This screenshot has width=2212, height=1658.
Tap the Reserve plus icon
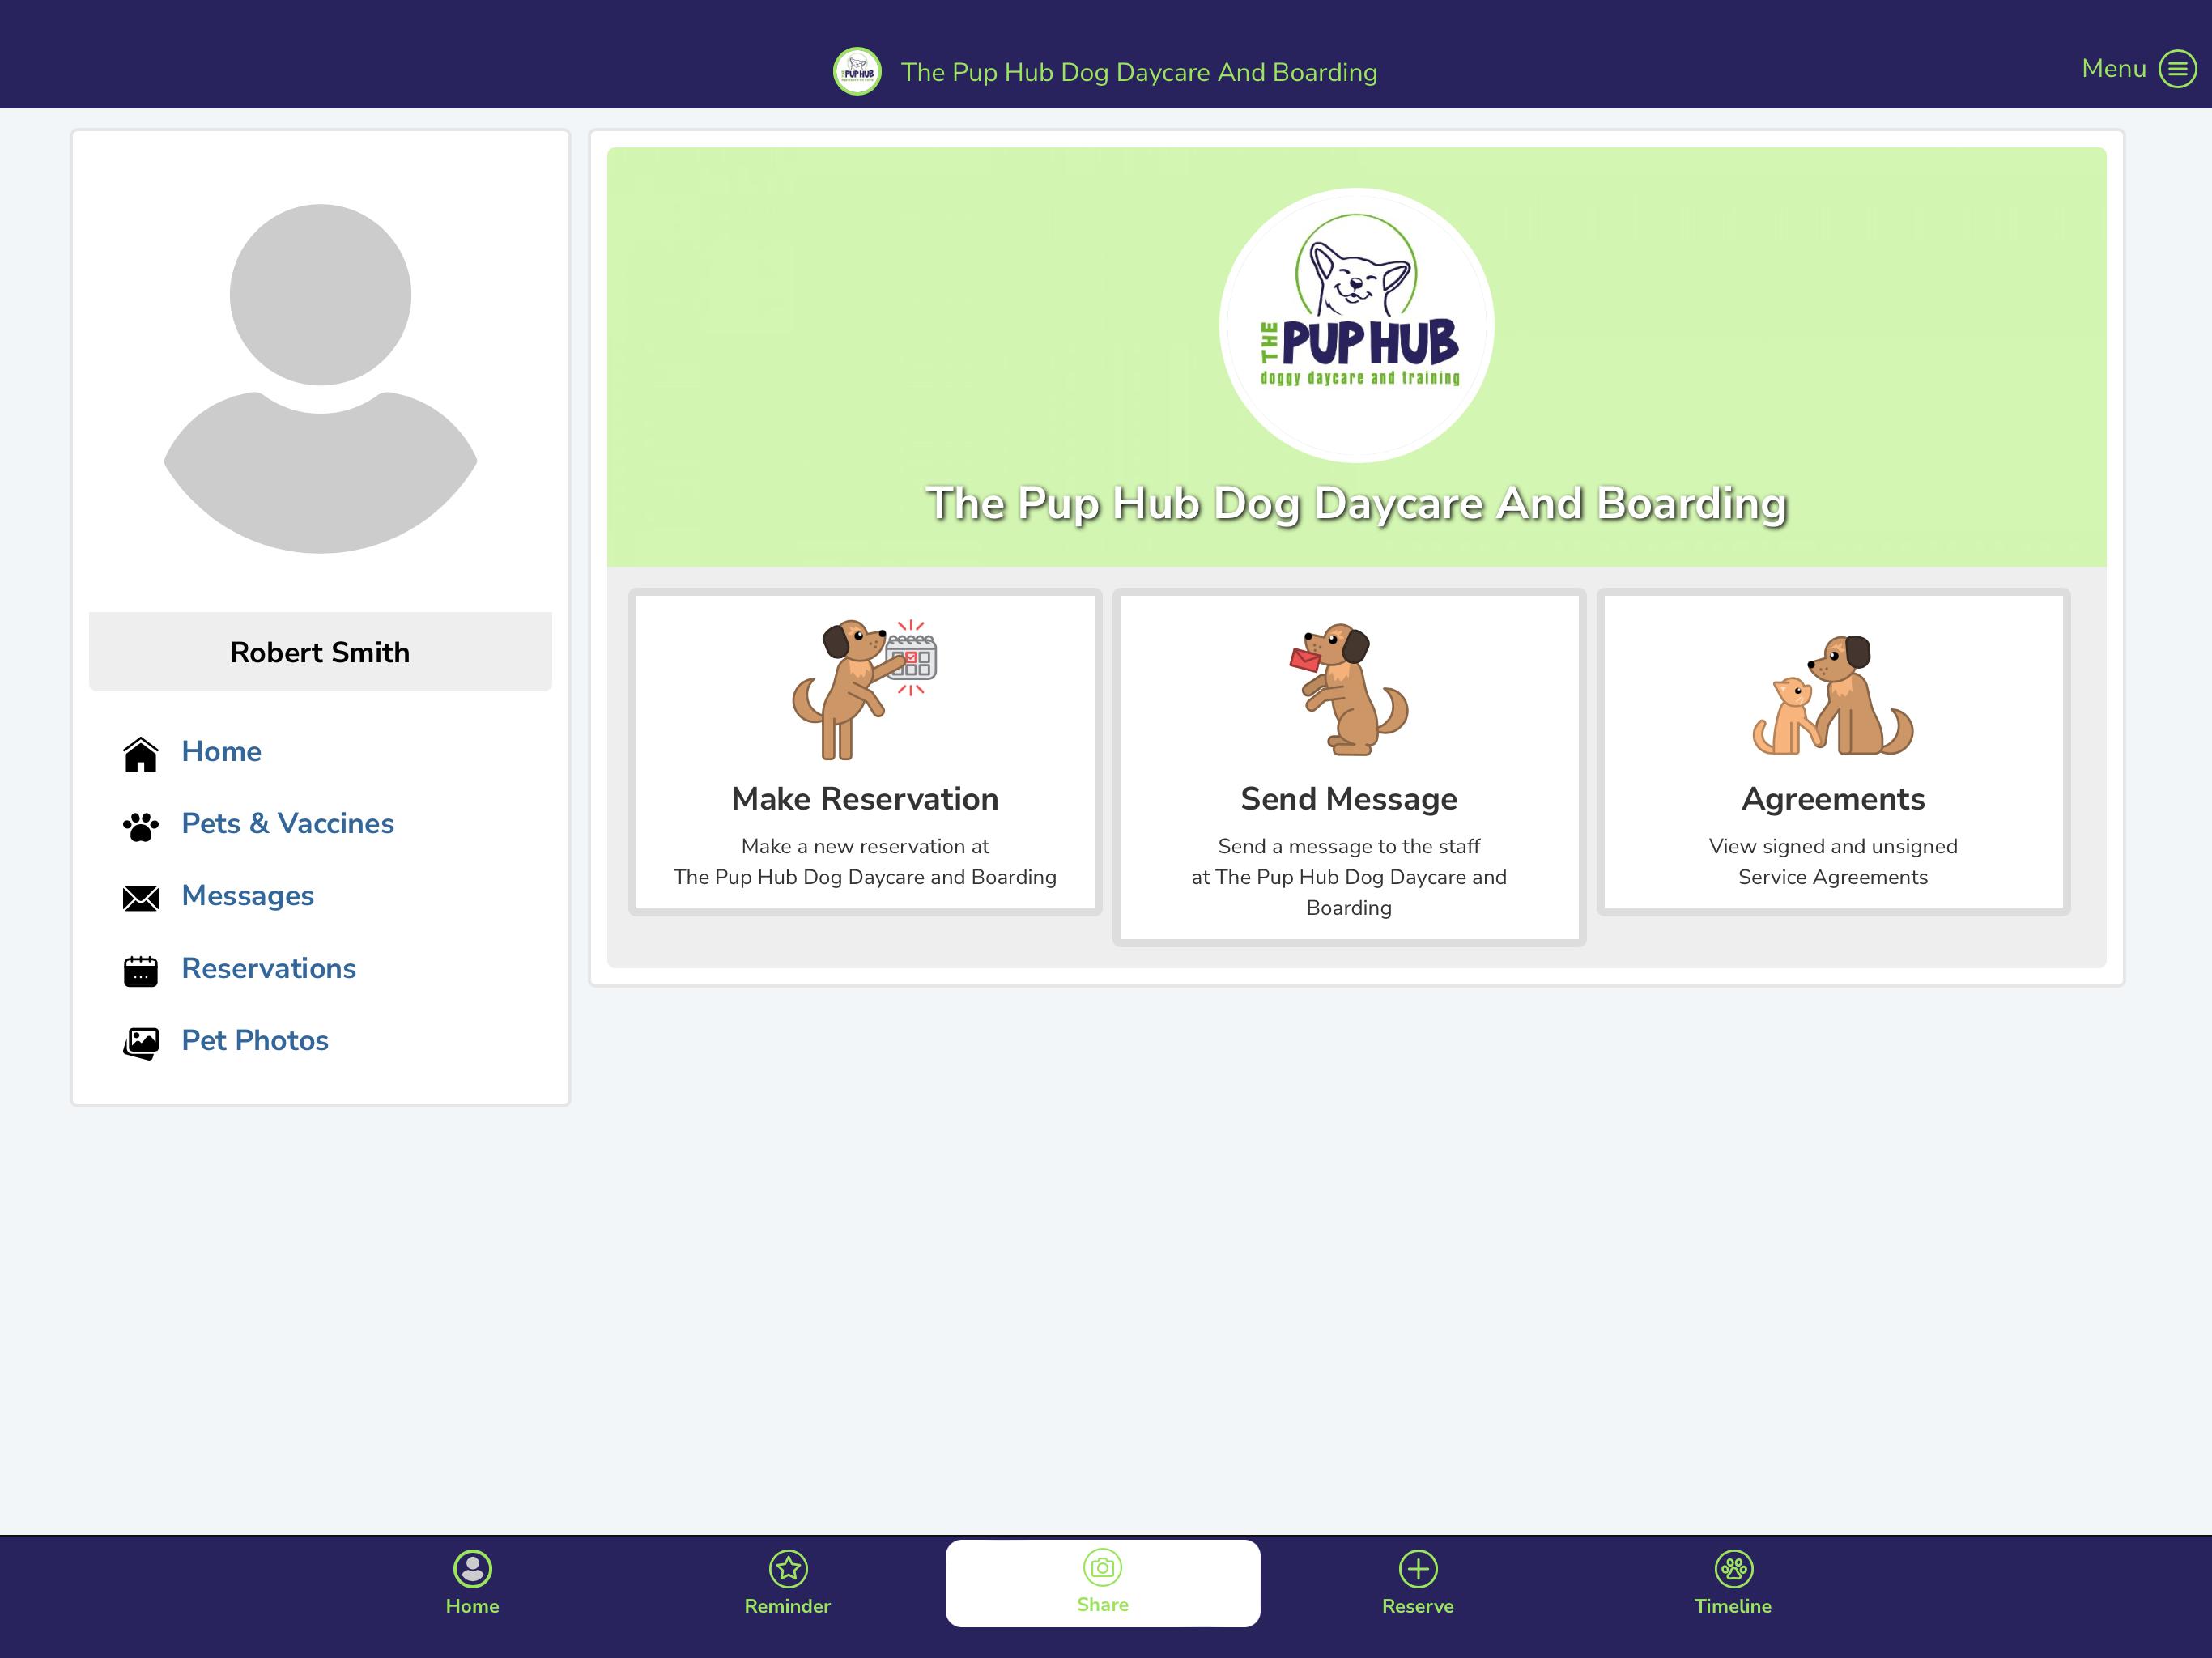[x=1418, y=1568]
